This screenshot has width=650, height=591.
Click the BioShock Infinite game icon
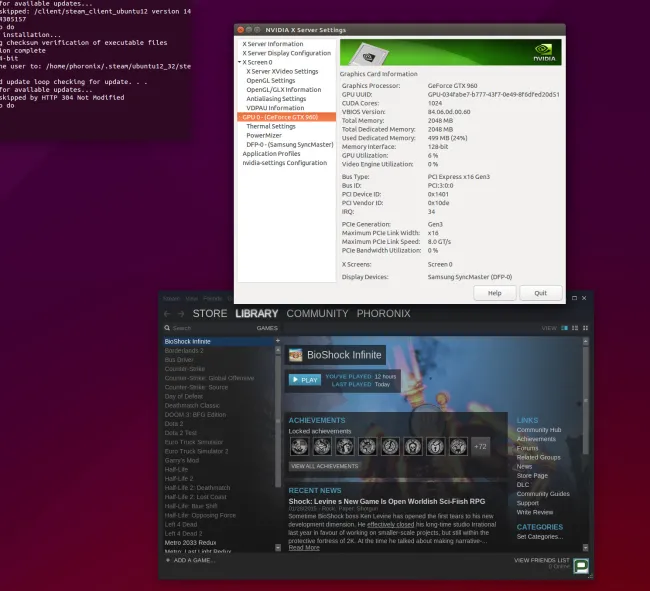click(296, 355)
